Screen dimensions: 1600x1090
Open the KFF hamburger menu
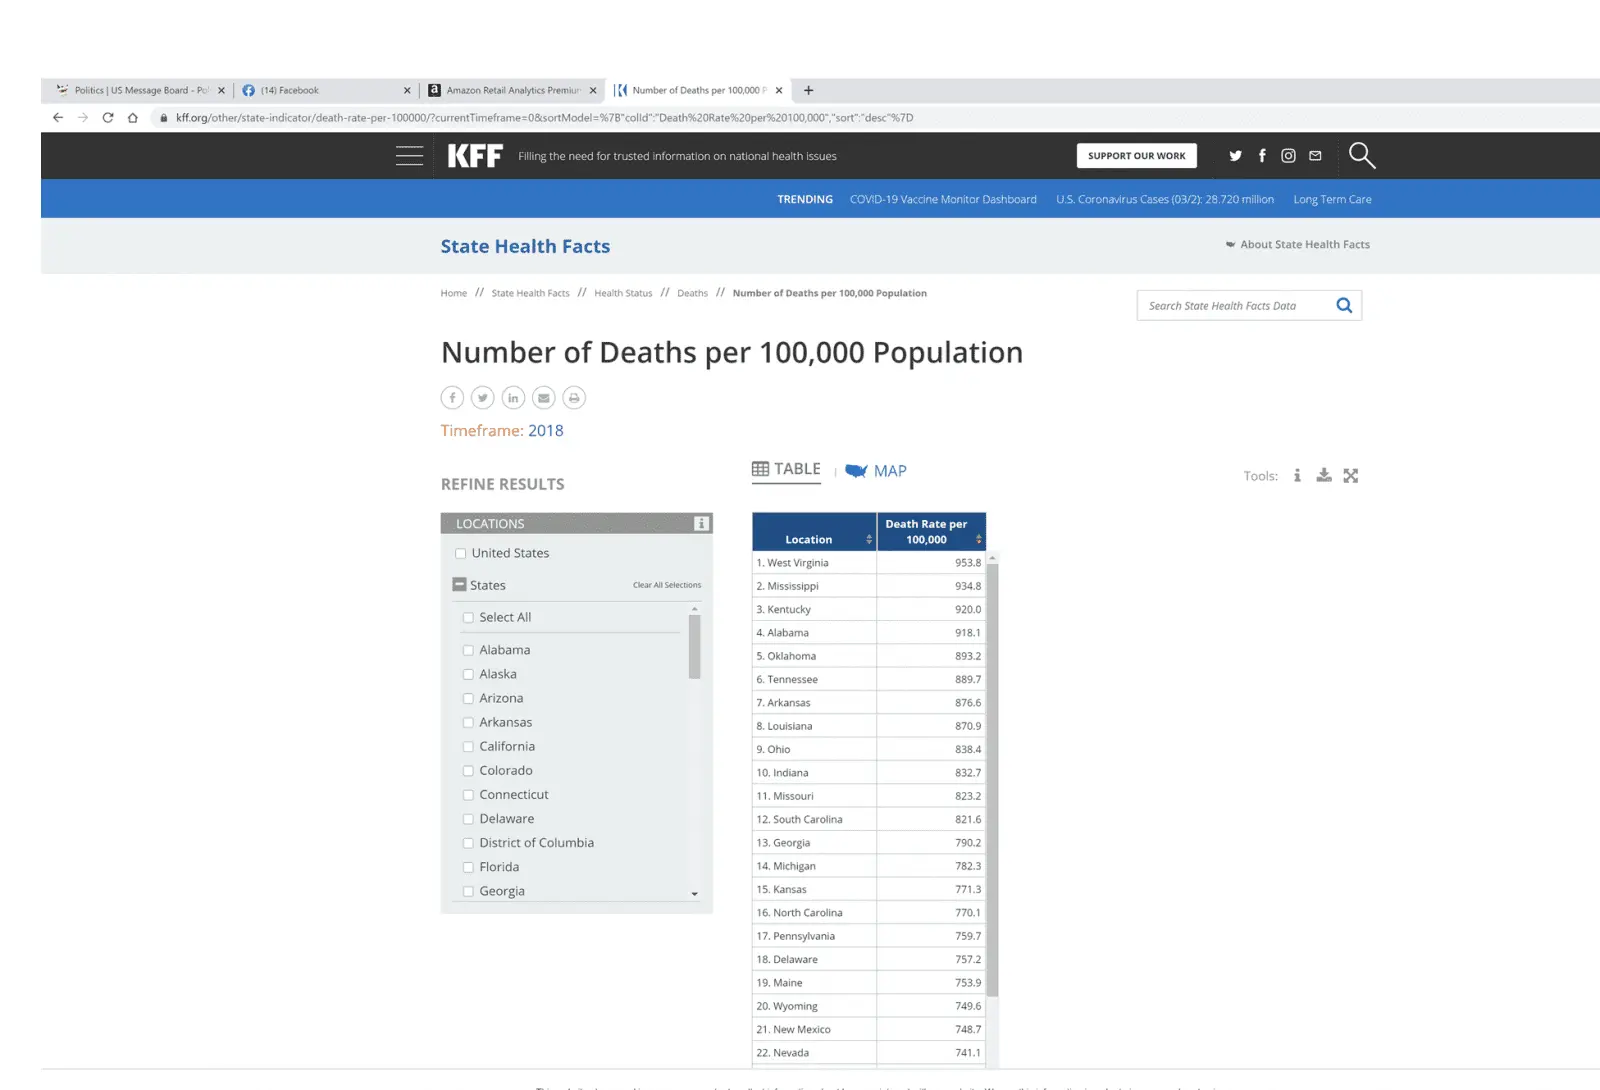409,156
